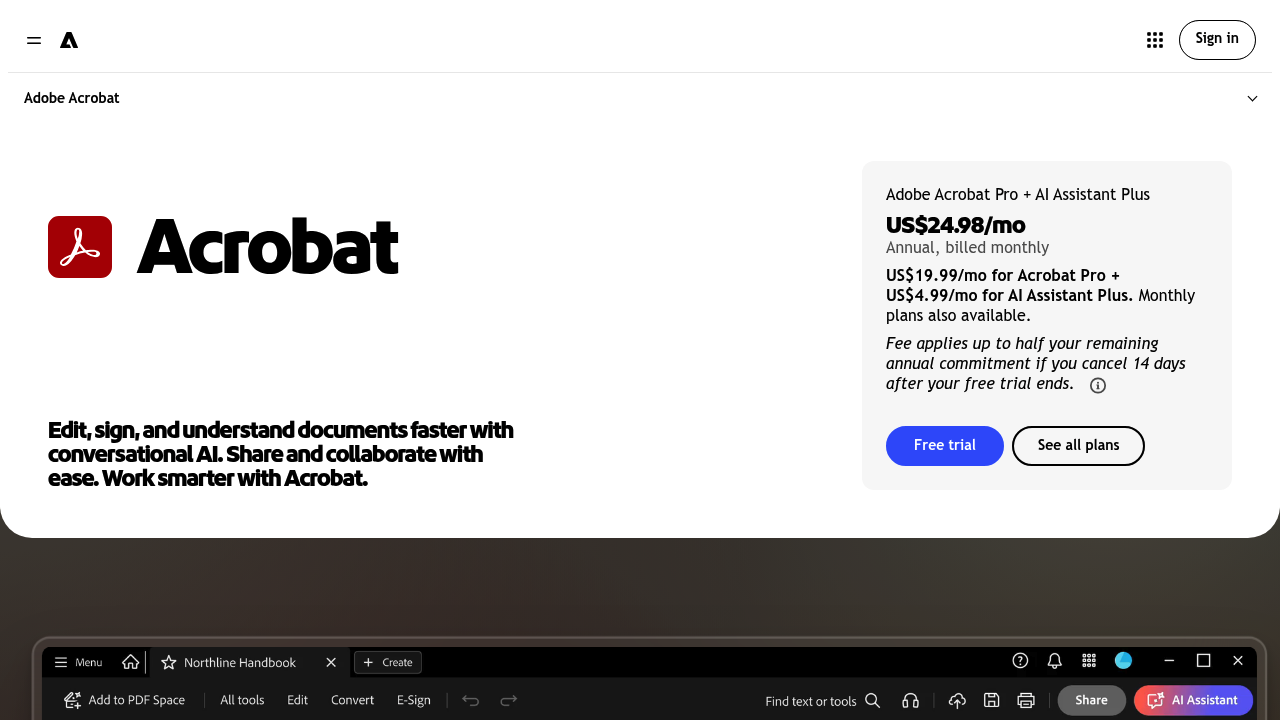The width and height of the screenshot is (1280, 720).
Task: Click the Create button in Acrobat preview
Action: 388,662
